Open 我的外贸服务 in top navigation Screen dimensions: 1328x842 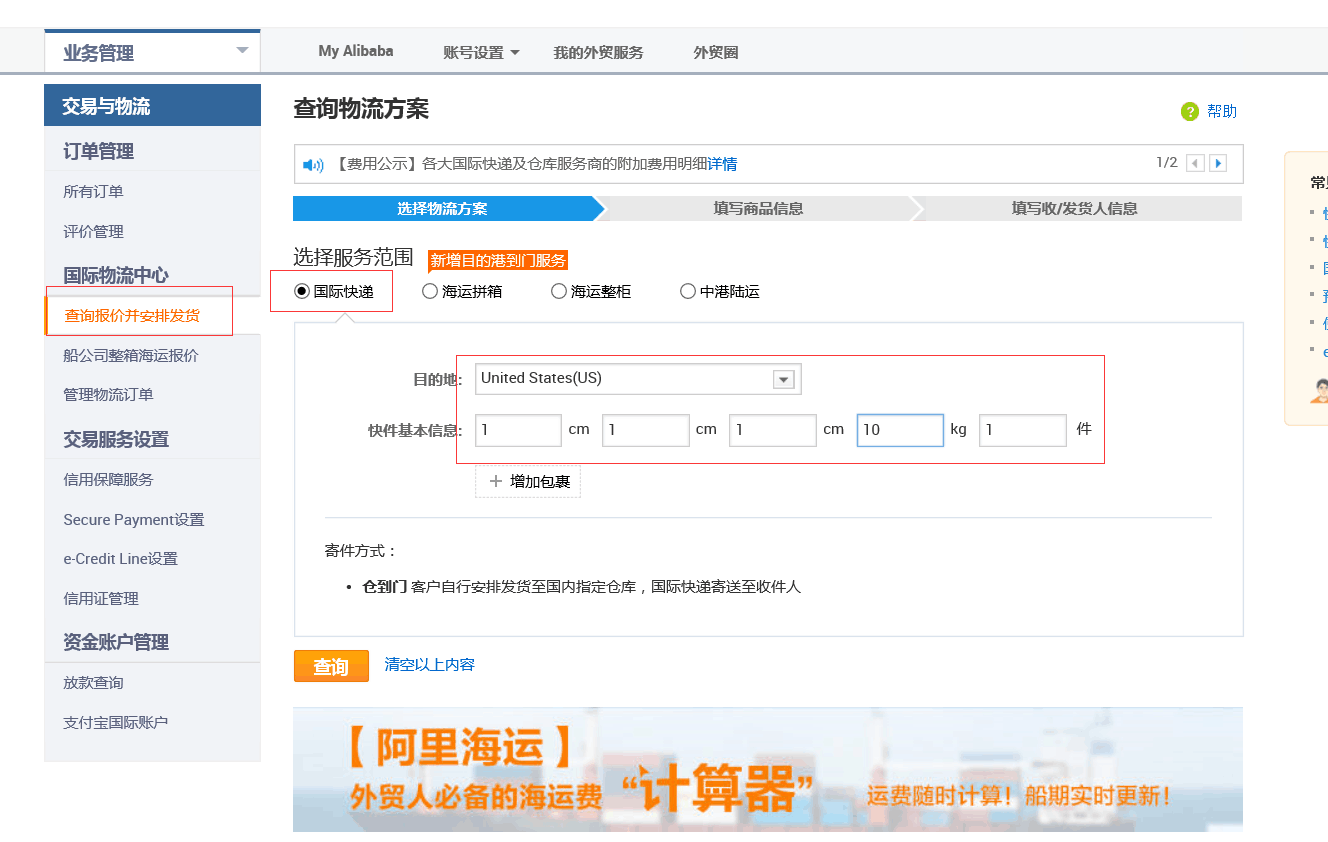[x=598, y=52]
